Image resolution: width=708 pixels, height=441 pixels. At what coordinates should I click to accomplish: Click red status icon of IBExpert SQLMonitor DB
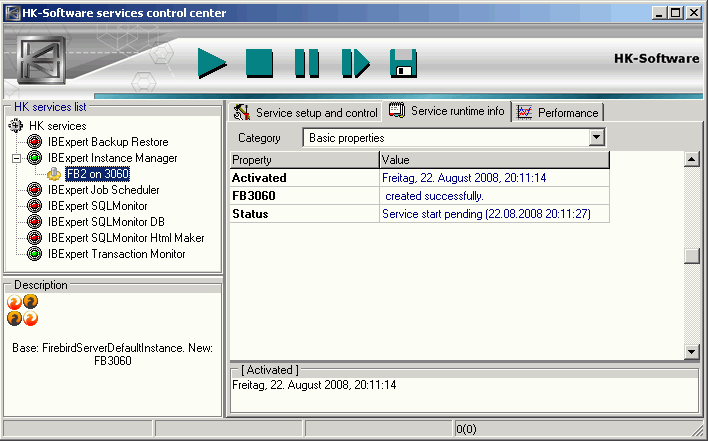point(34,222)
